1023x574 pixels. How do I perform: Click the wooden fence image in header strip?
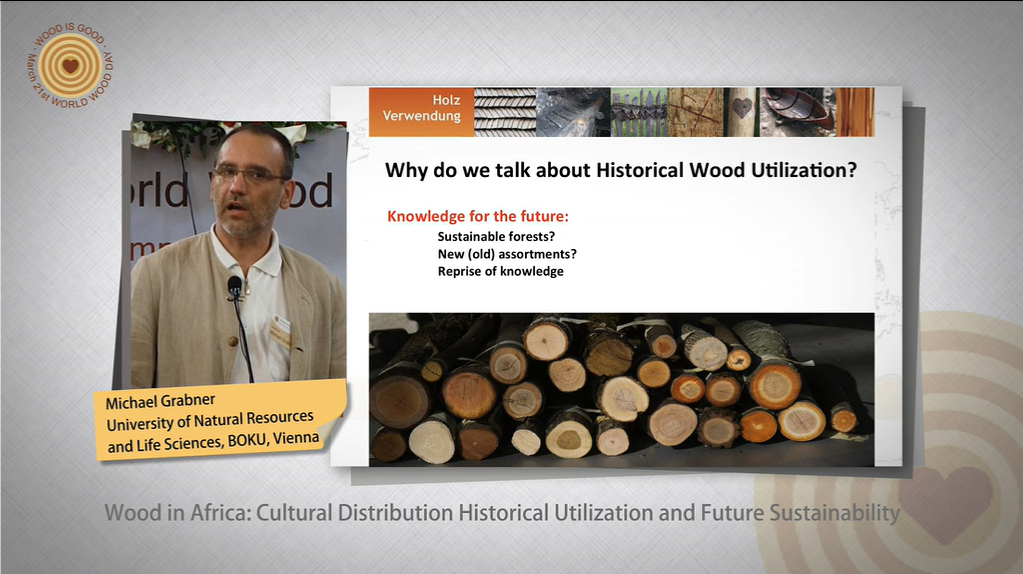[x=638, y=111]
